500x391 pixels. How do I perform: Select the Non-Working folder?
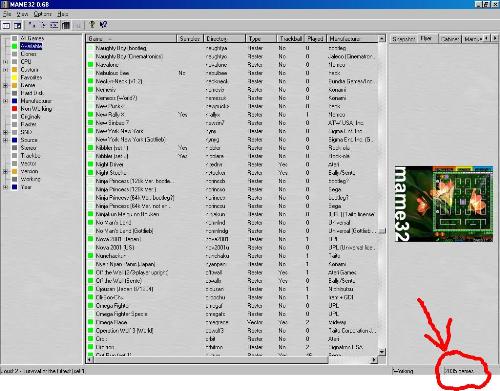click(36, 109)
